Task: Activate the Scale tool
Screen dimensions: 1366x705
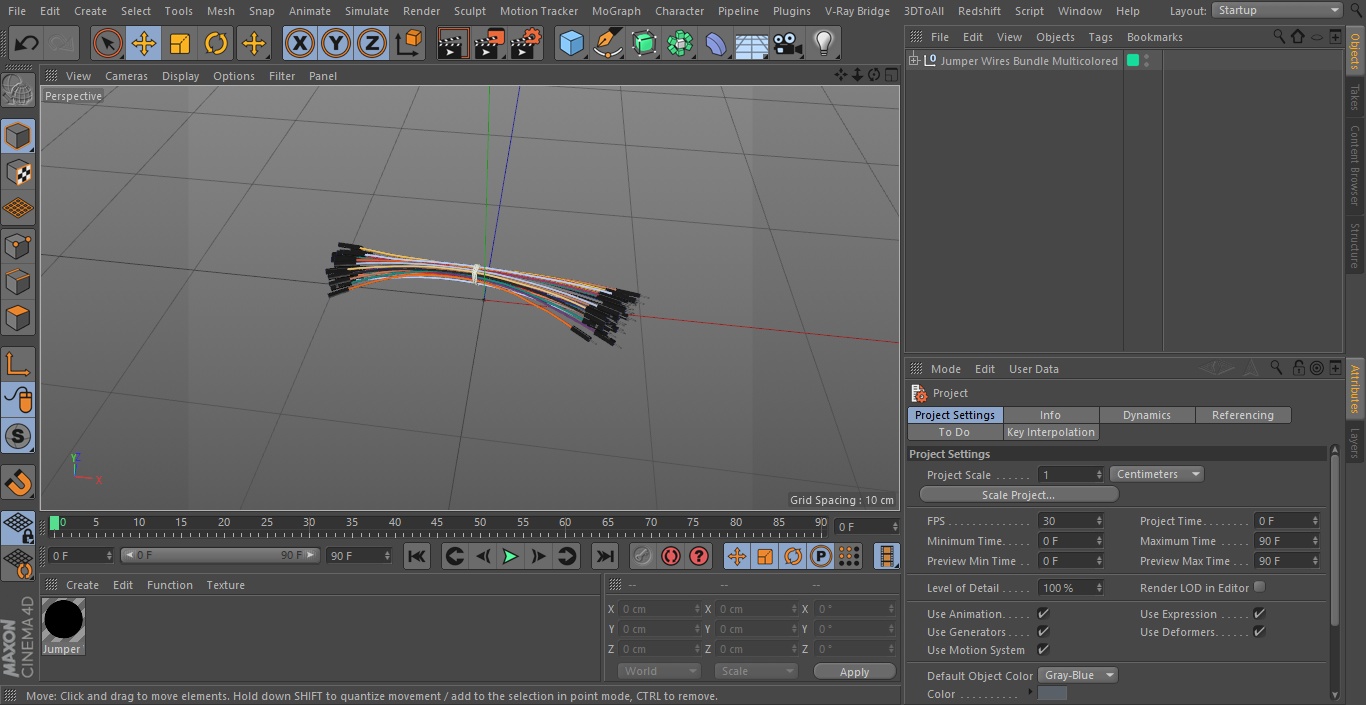Action: pos(180,43)
